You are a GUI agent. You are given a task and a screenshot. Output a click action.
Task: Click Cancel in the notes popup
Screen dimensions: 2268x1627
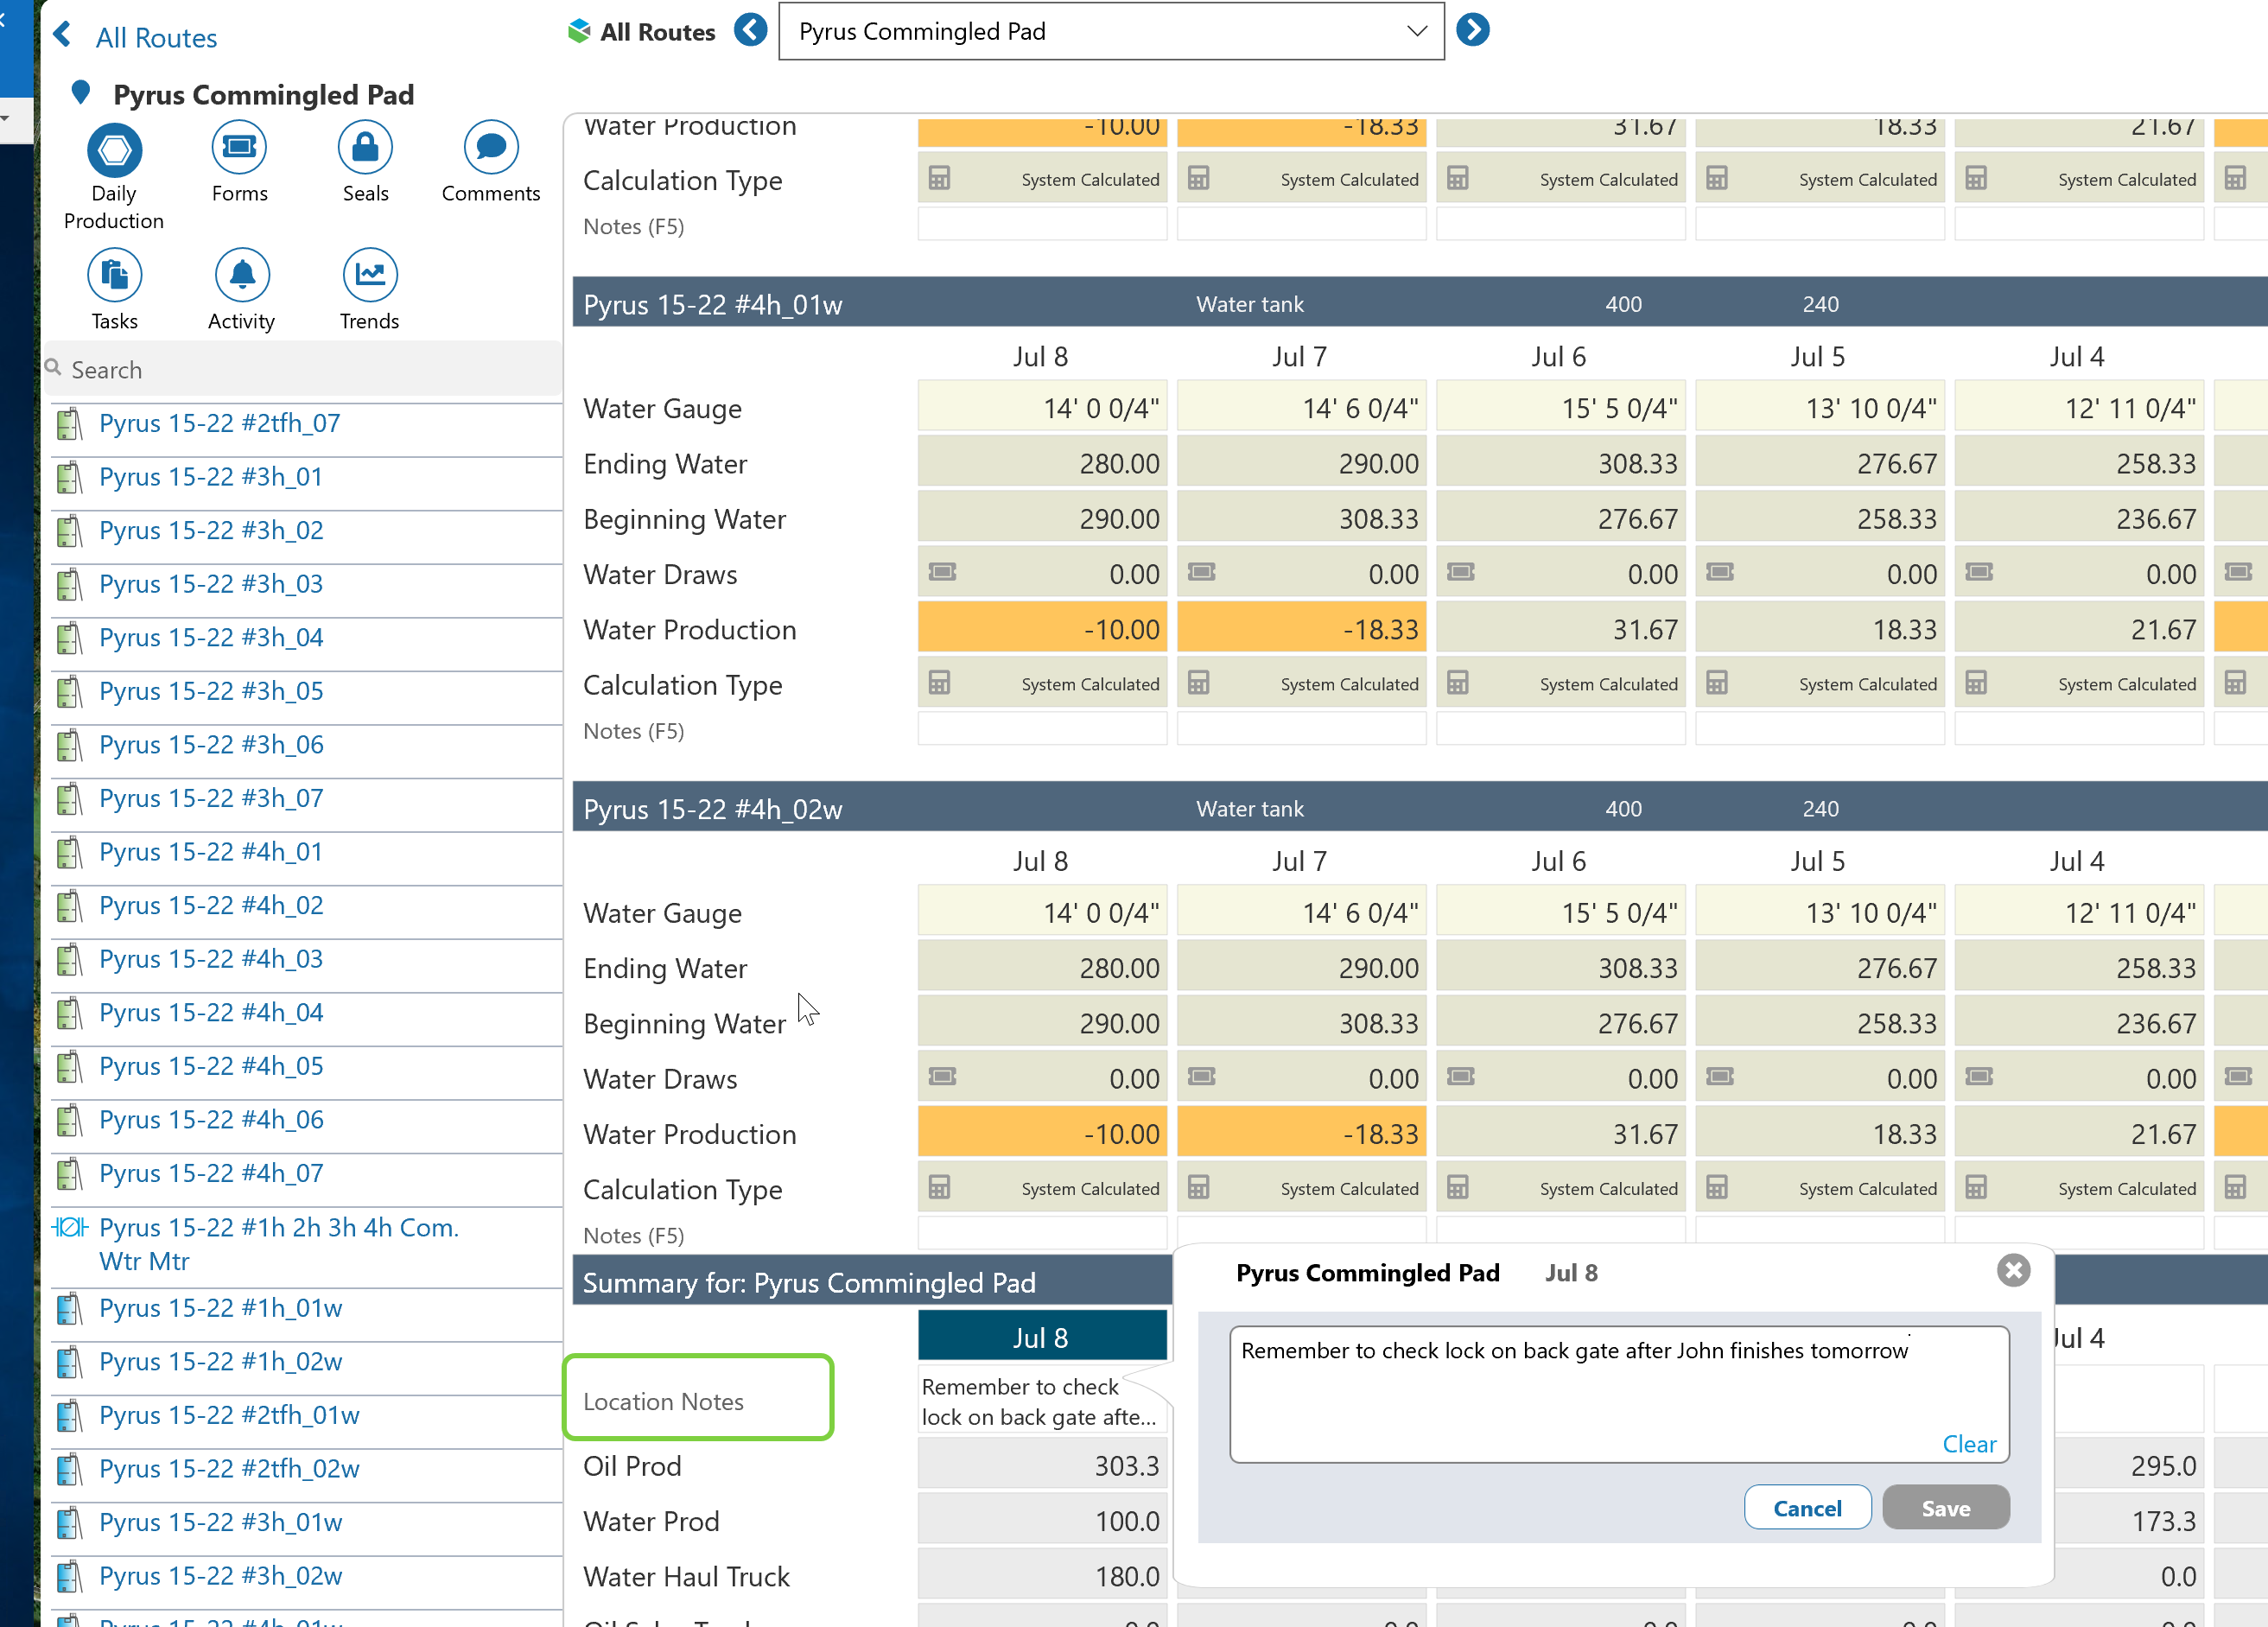pos(1806,1507)
